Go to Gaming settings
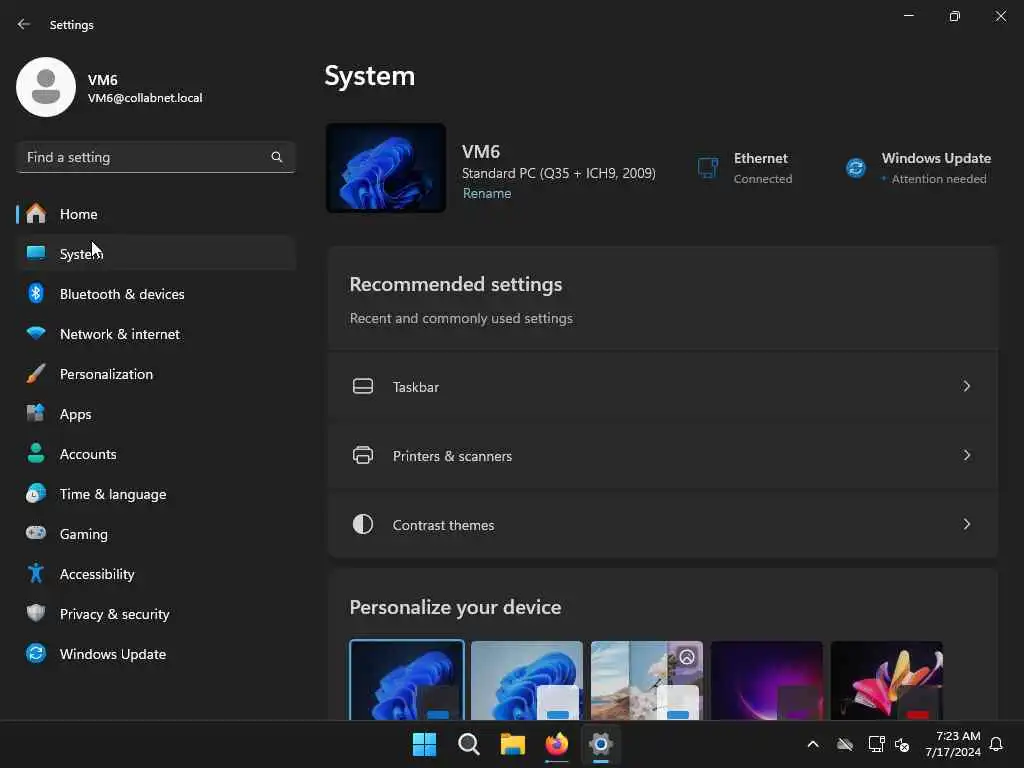1024x768 pixels. point(156,533)
